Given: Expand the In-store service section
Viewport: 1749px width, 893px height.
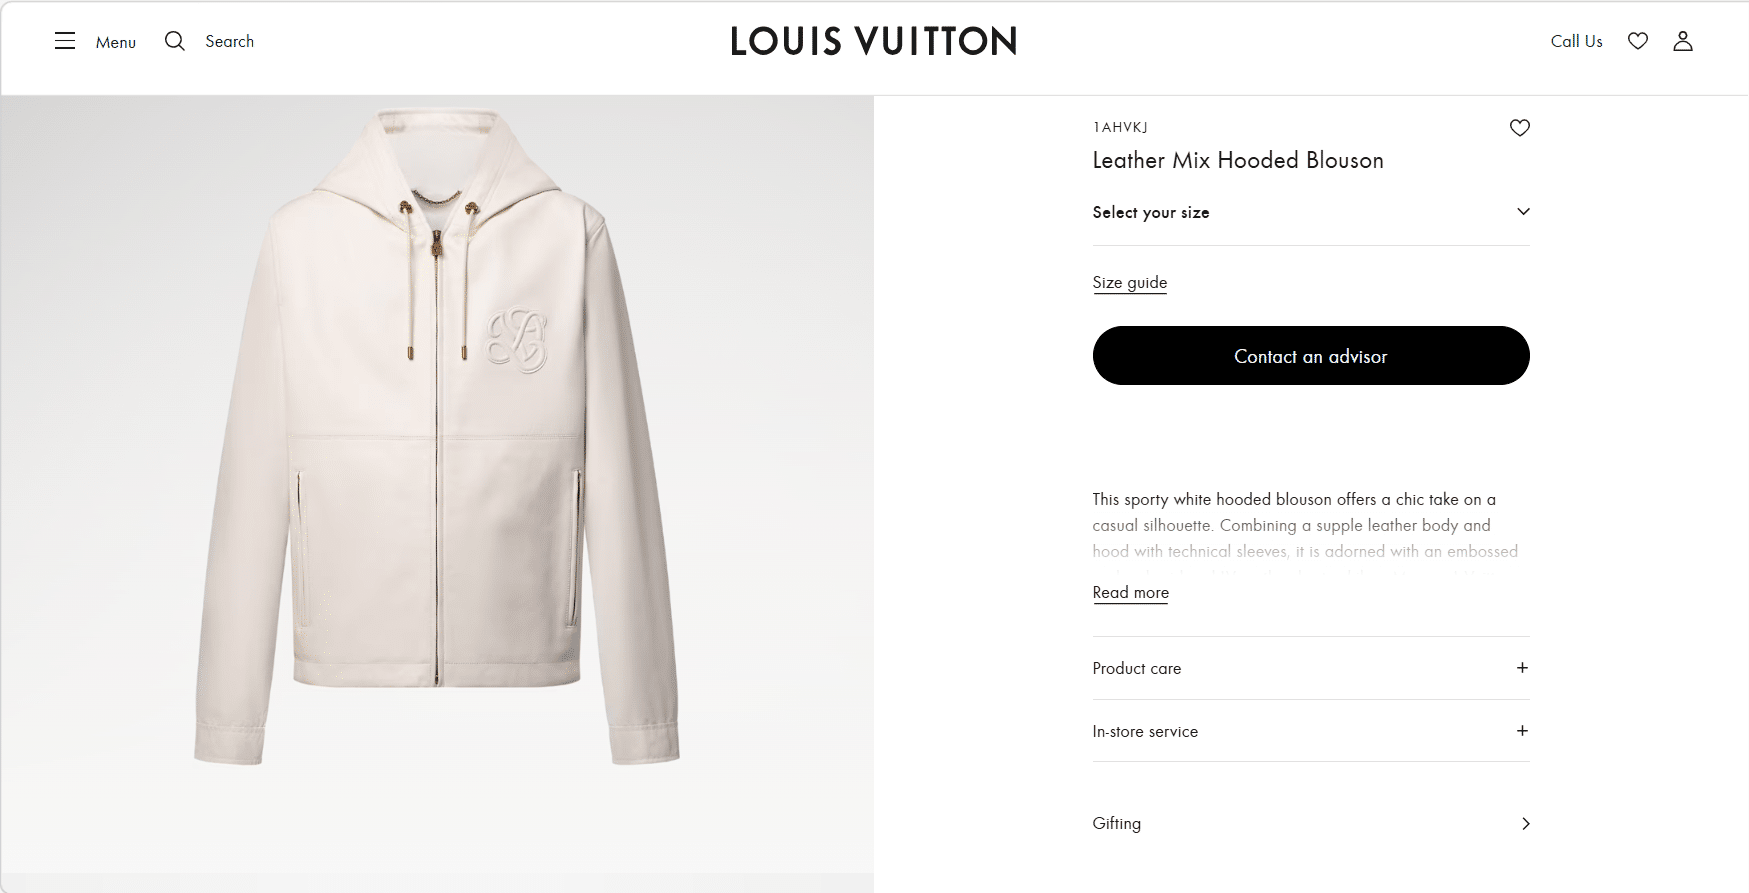Looking at the screenshot, I should coord(1145,732).
